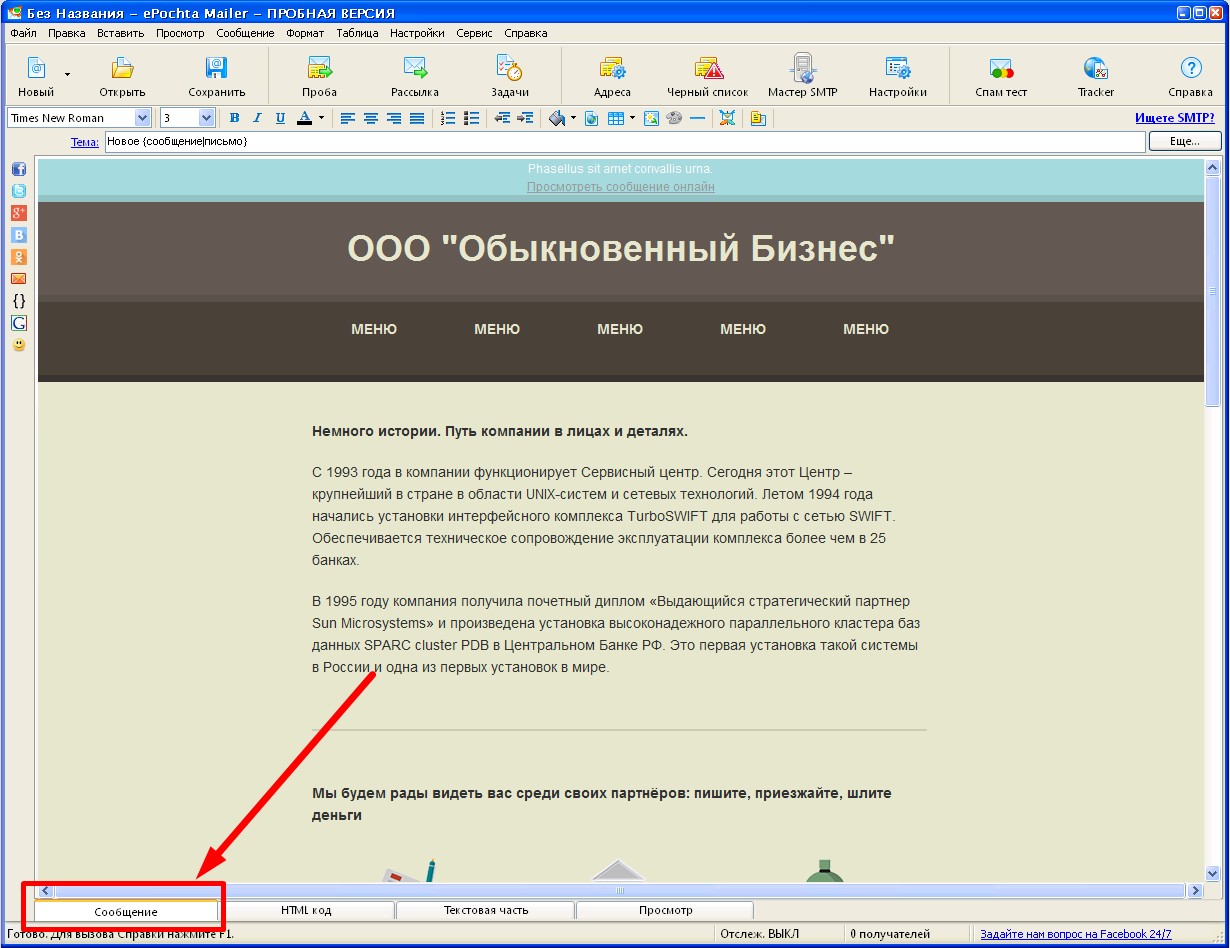1230x948 pixels.
Task: Start the mailing with Рассылка
Action: (415, 76)
